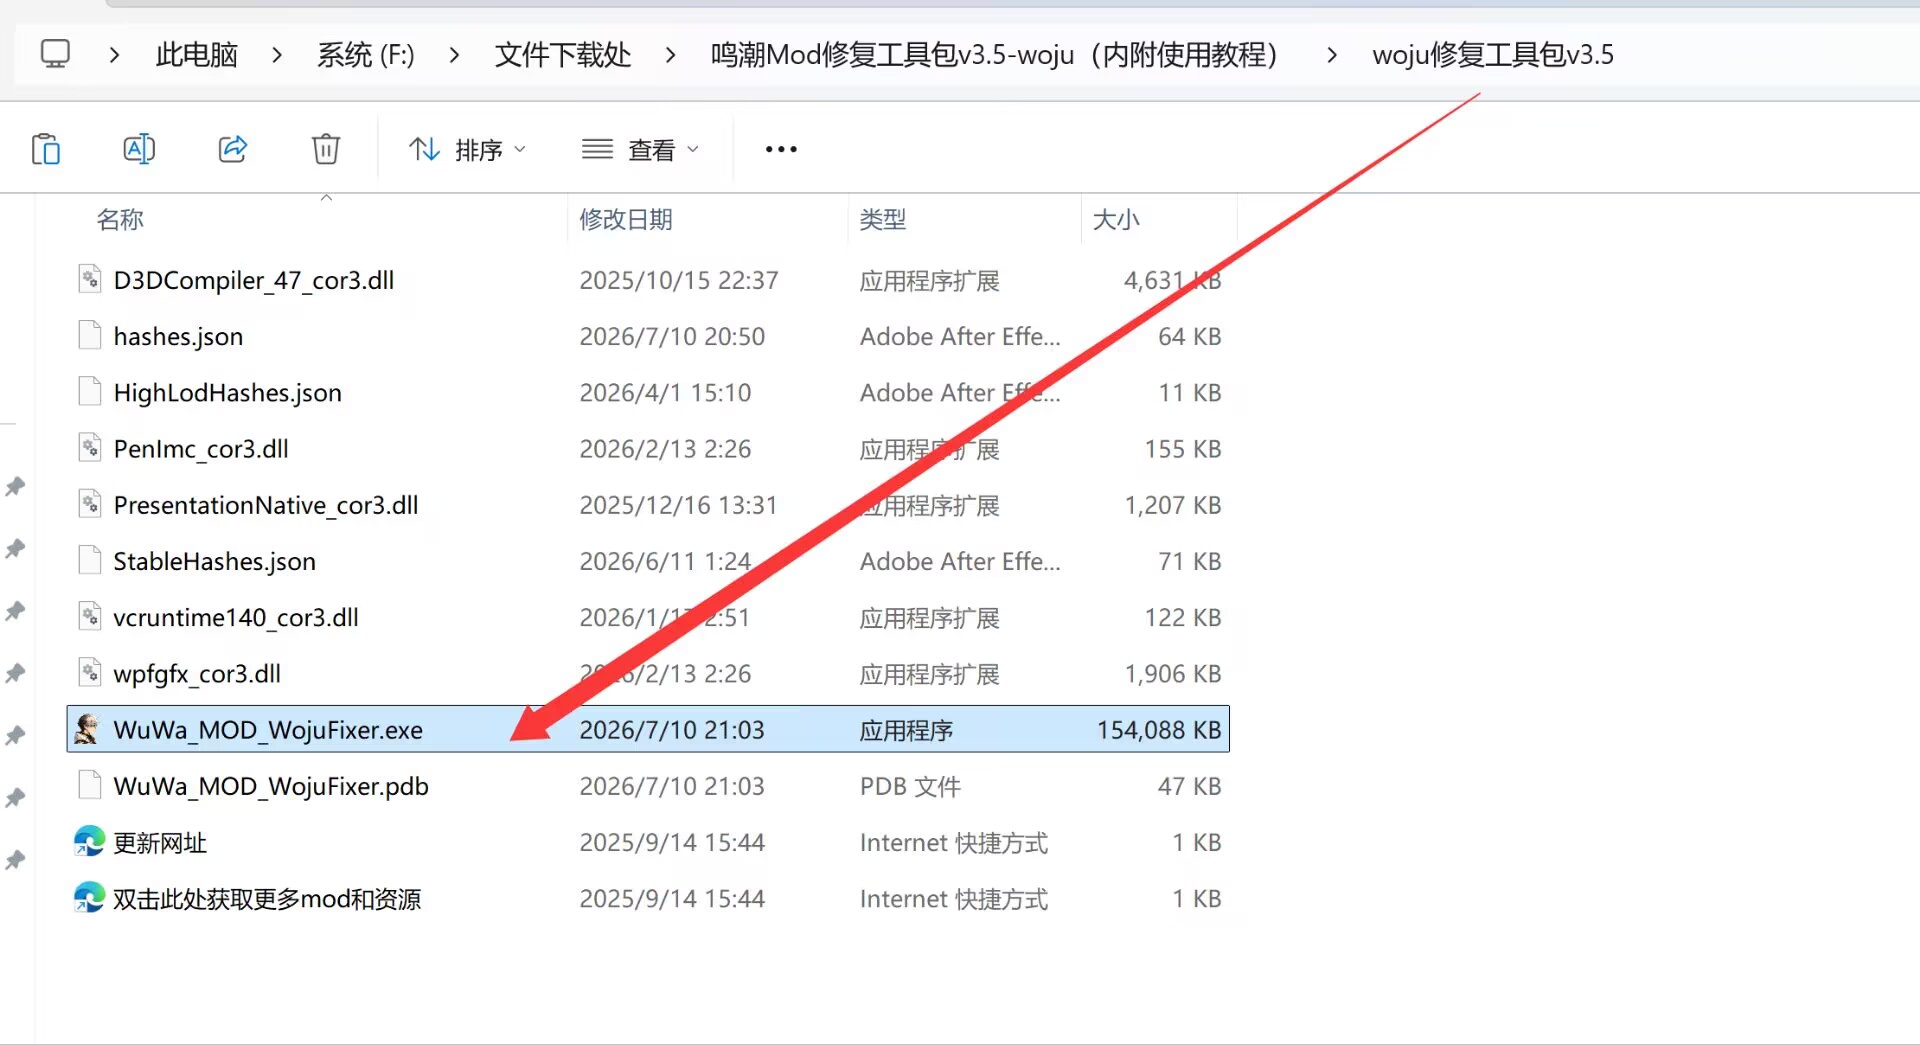
Task: Sort by 大小 column header
Action: (1116, 219)
